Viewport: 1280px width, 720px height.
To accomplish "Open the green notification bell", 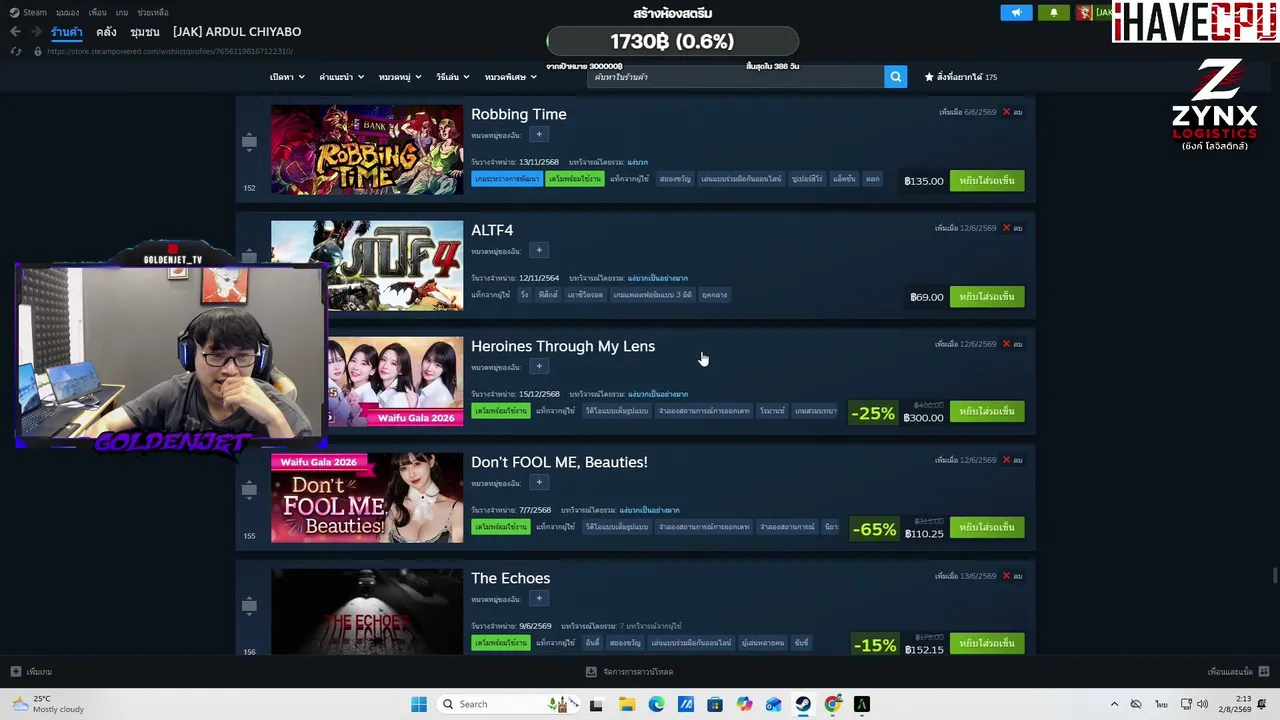I will (x=1053, y=13).
